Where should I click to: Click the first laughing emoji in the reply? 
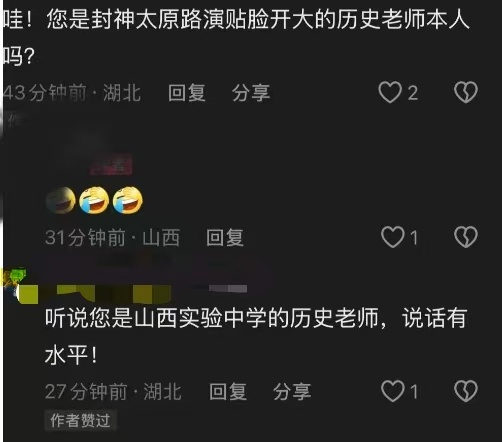click(x=61, y=200)
